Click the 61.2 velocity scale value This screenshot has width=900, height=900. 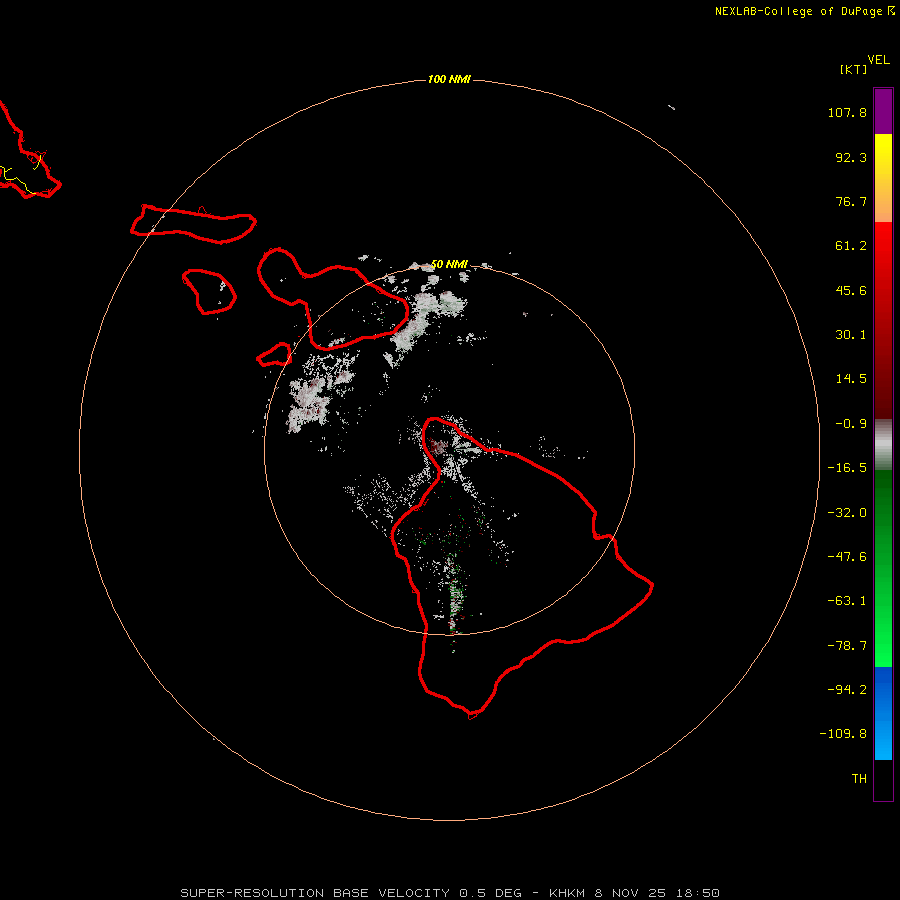(851, 246)
